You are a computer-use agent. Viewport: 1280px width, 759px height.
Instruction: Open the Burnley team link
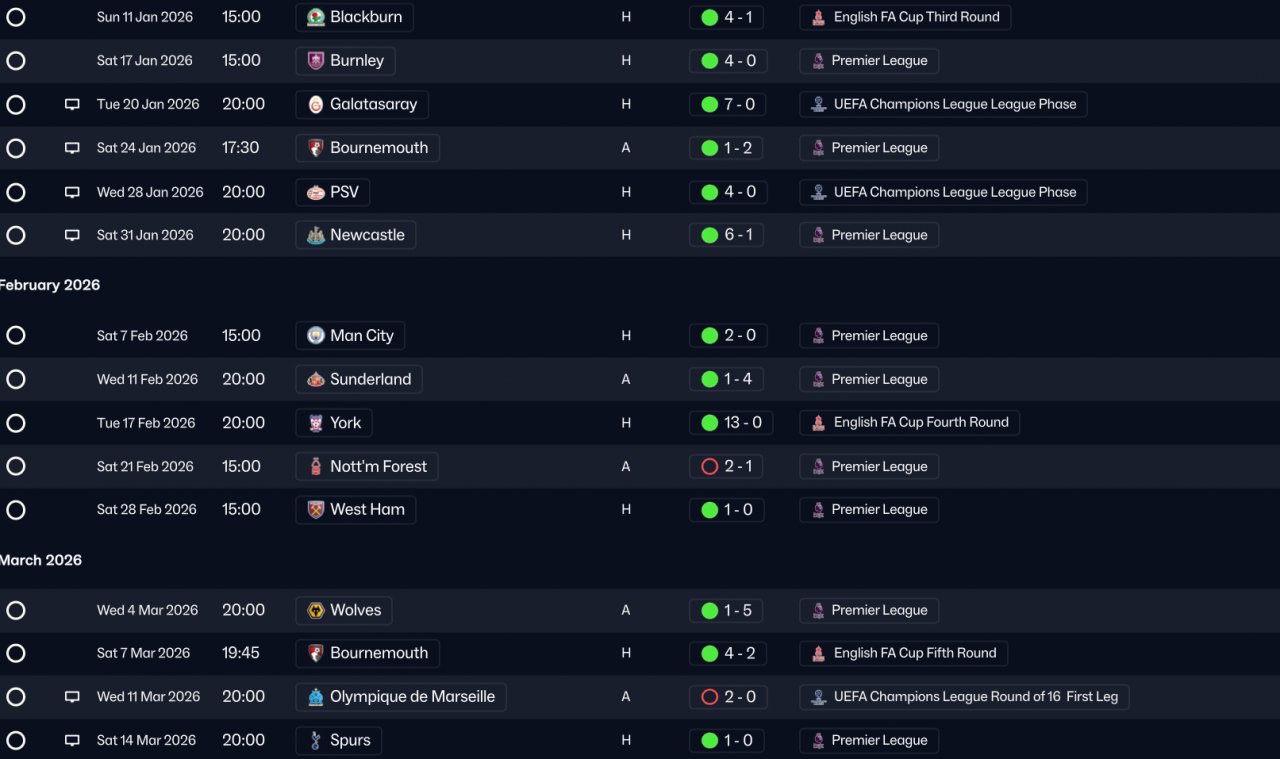point(346,61)
